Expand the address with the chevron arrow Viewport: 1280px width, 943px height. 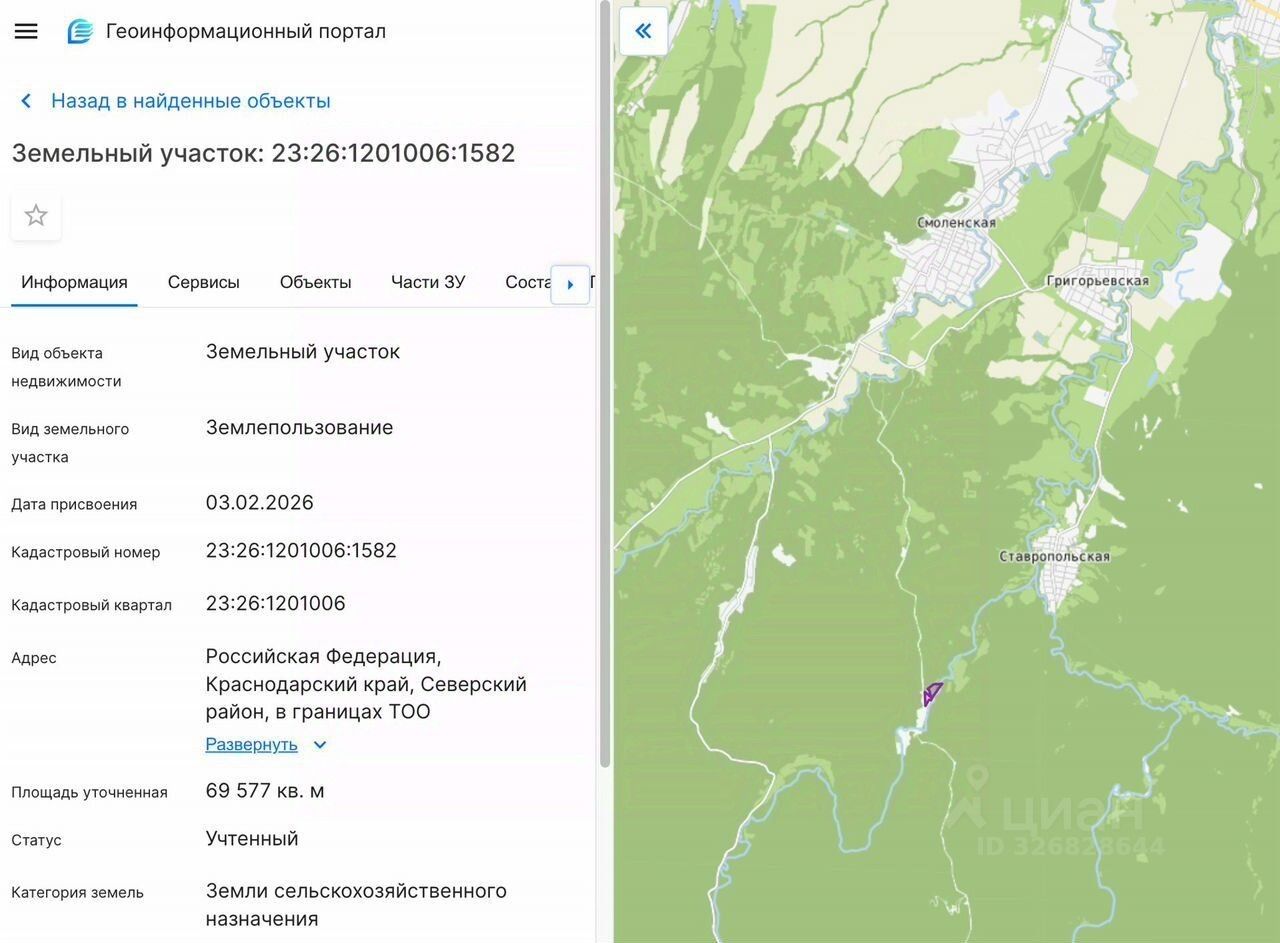click(x=320, y=745)
